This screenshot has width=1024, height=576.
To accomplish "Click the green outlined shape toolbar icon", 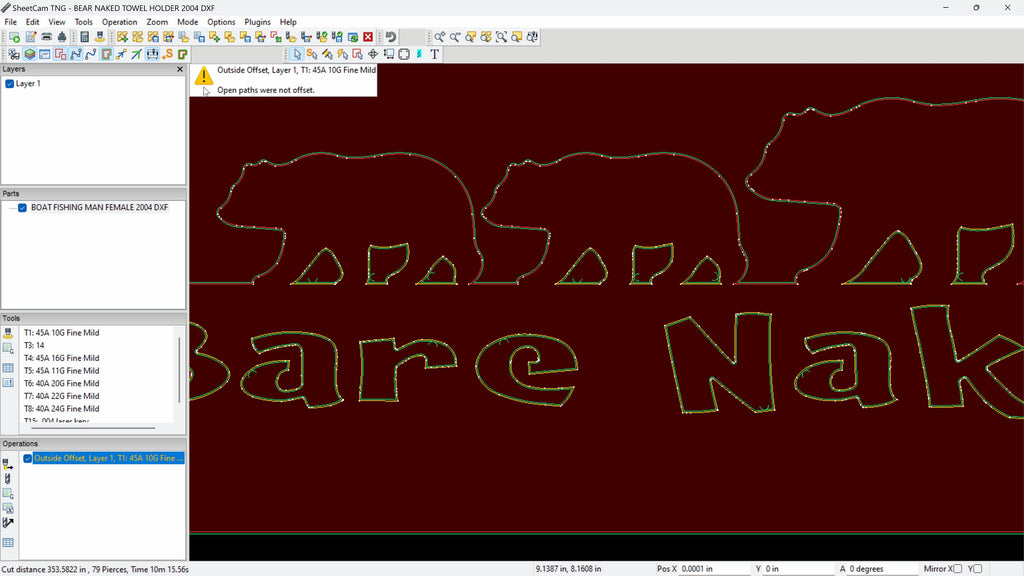I will [x=183, y=54].
